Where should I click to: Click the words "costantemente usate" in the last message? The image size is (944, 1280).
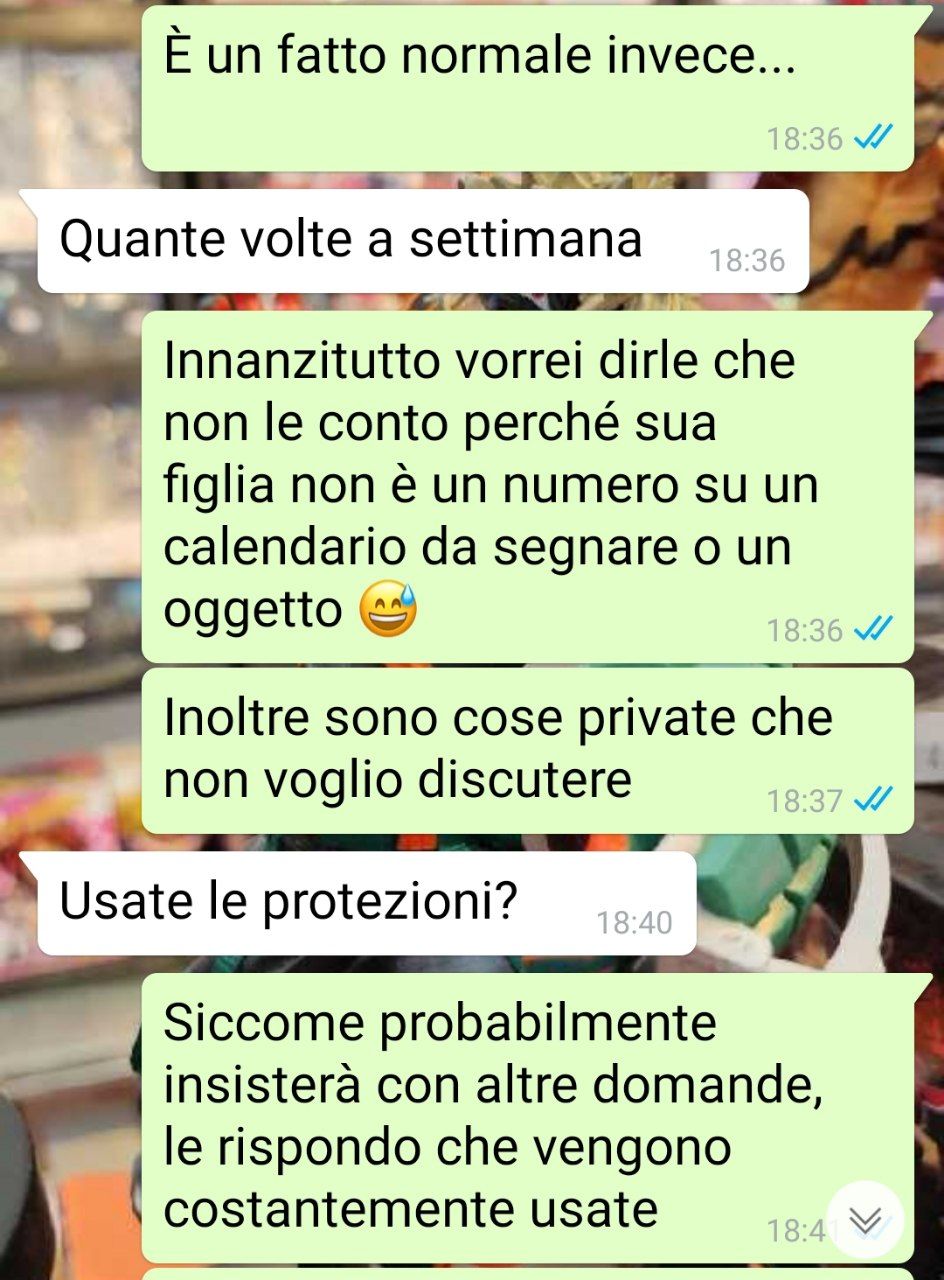[411, 1210]
